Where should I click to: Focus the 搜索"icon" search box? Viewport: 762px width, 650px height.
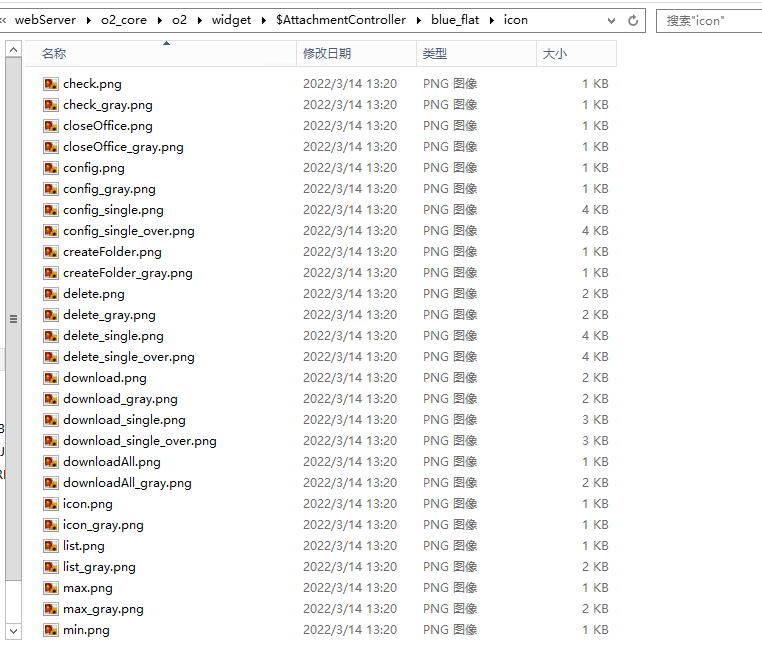pyautogui.click(x=710, y=21)
